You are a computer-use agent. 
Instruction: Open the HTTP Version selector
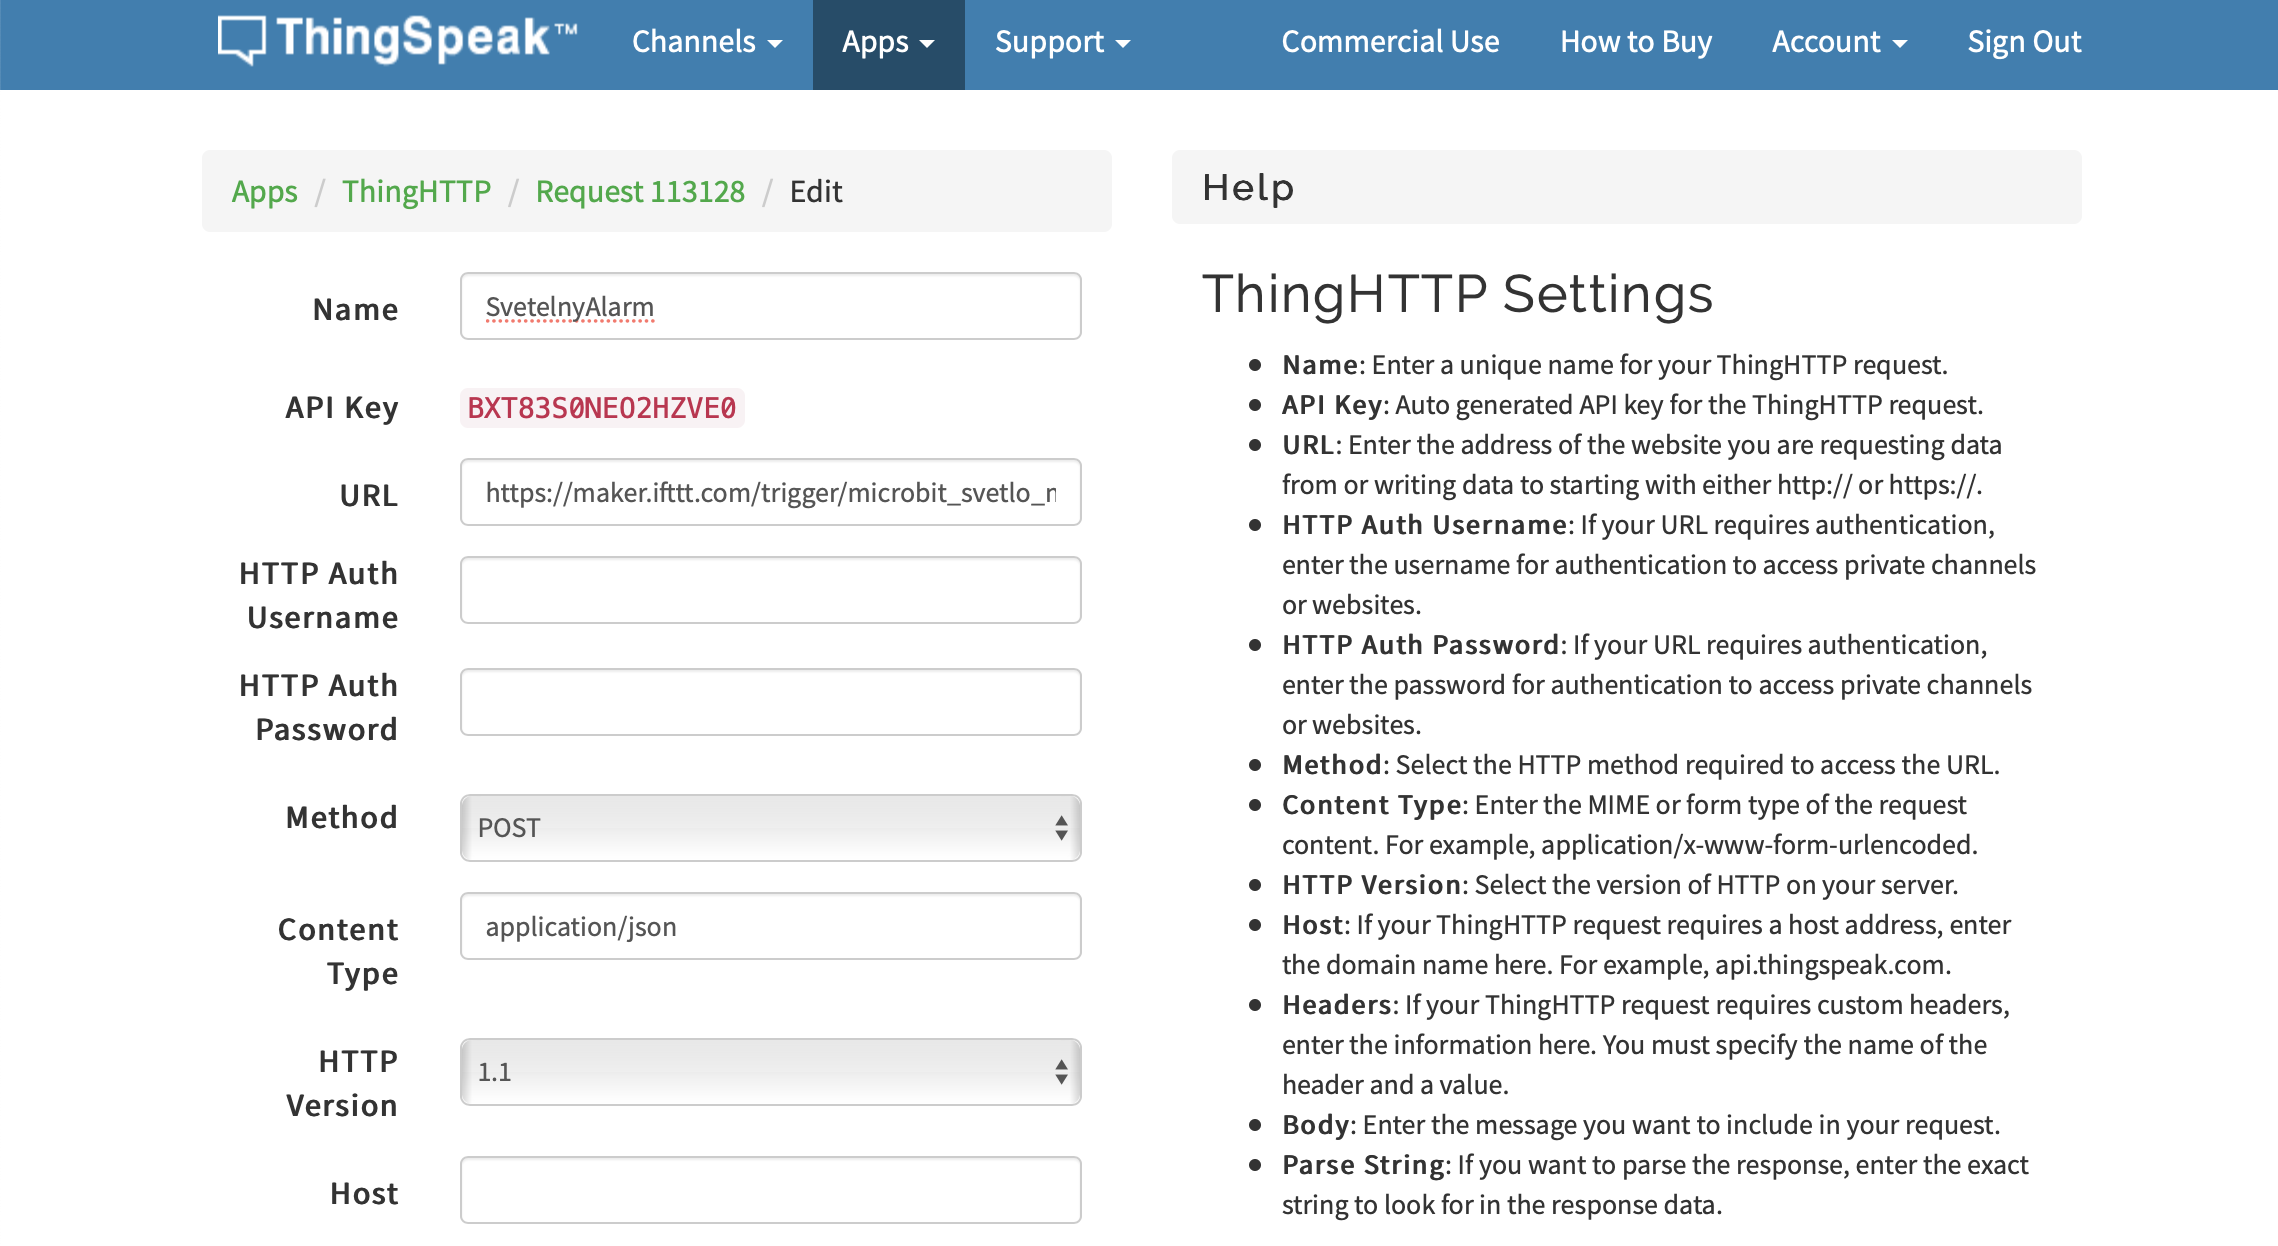(x=770, y=1072)
